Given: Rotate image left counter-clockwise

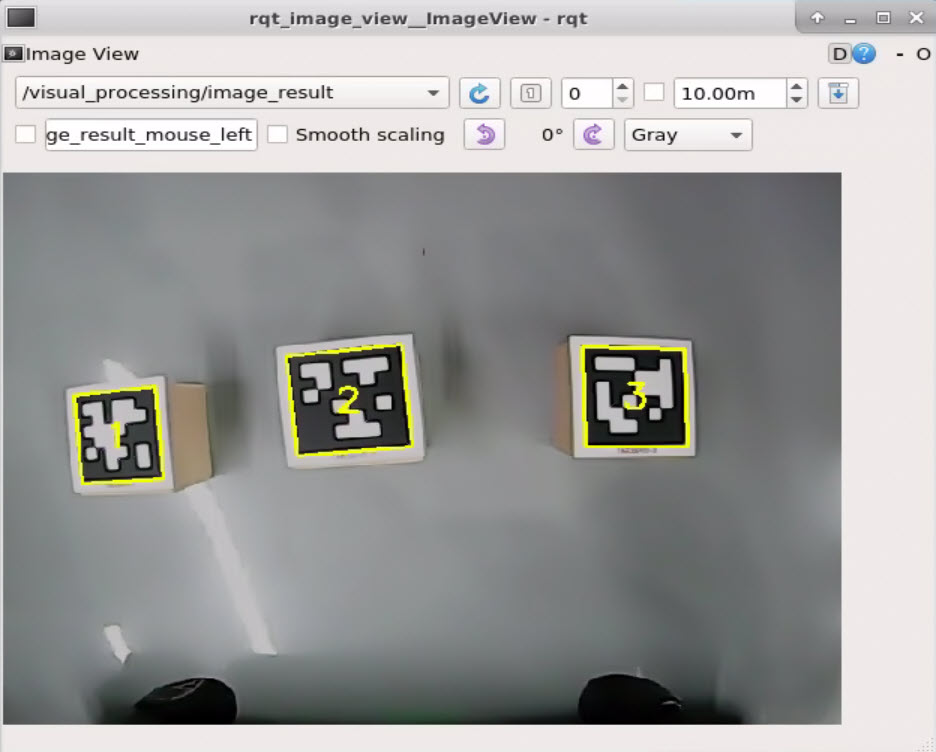Looking at the screenshot, I should coord(484,134).
